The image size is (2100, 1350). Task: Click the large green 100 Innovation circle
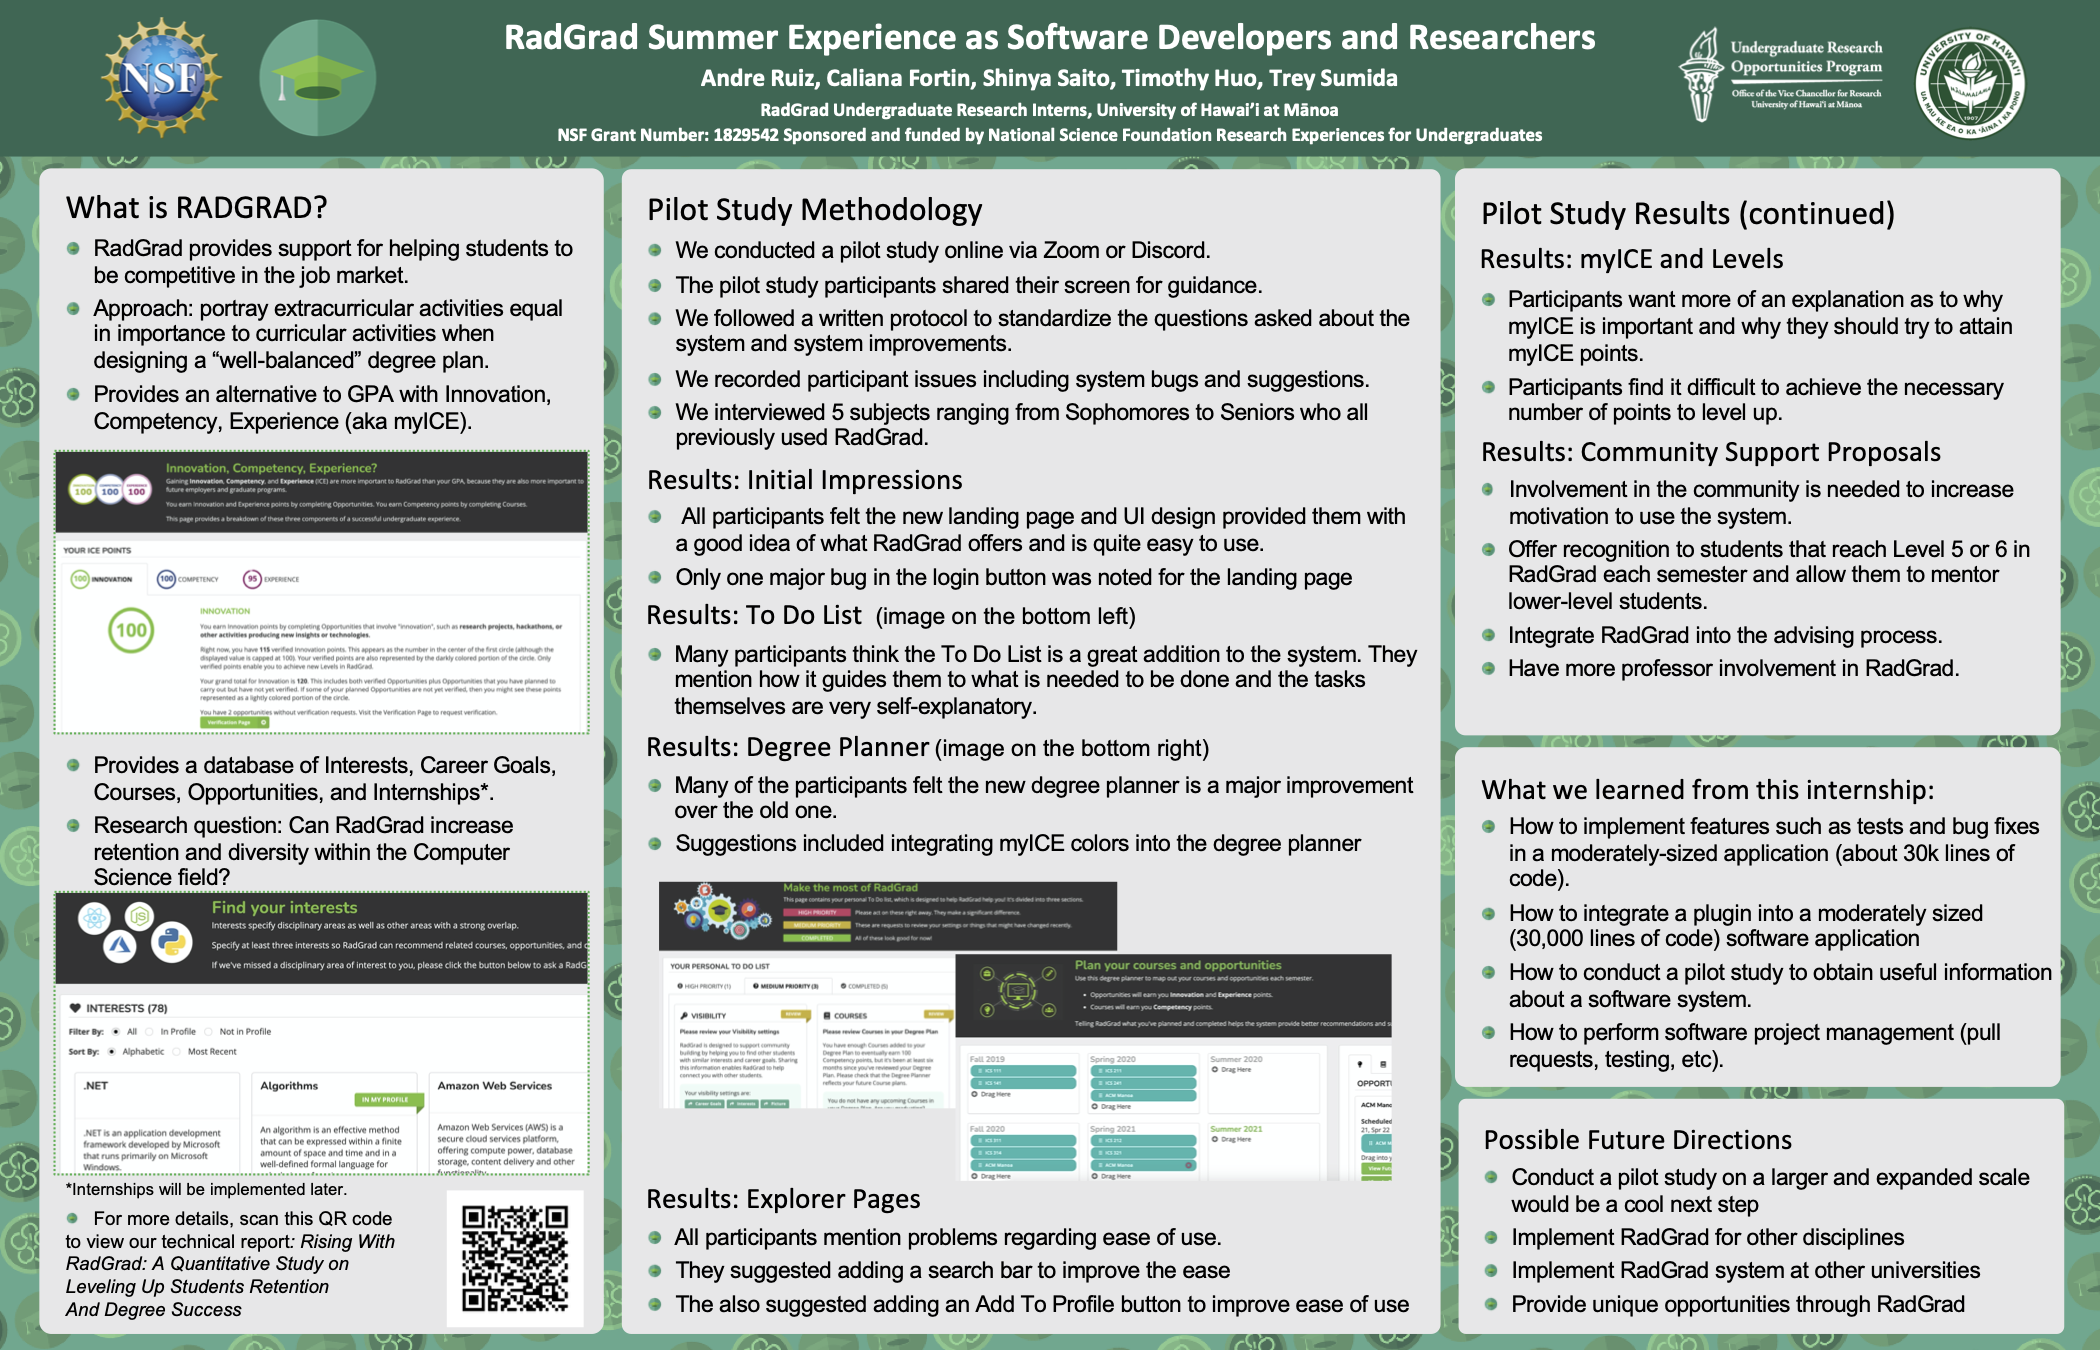tap(131, 630)
